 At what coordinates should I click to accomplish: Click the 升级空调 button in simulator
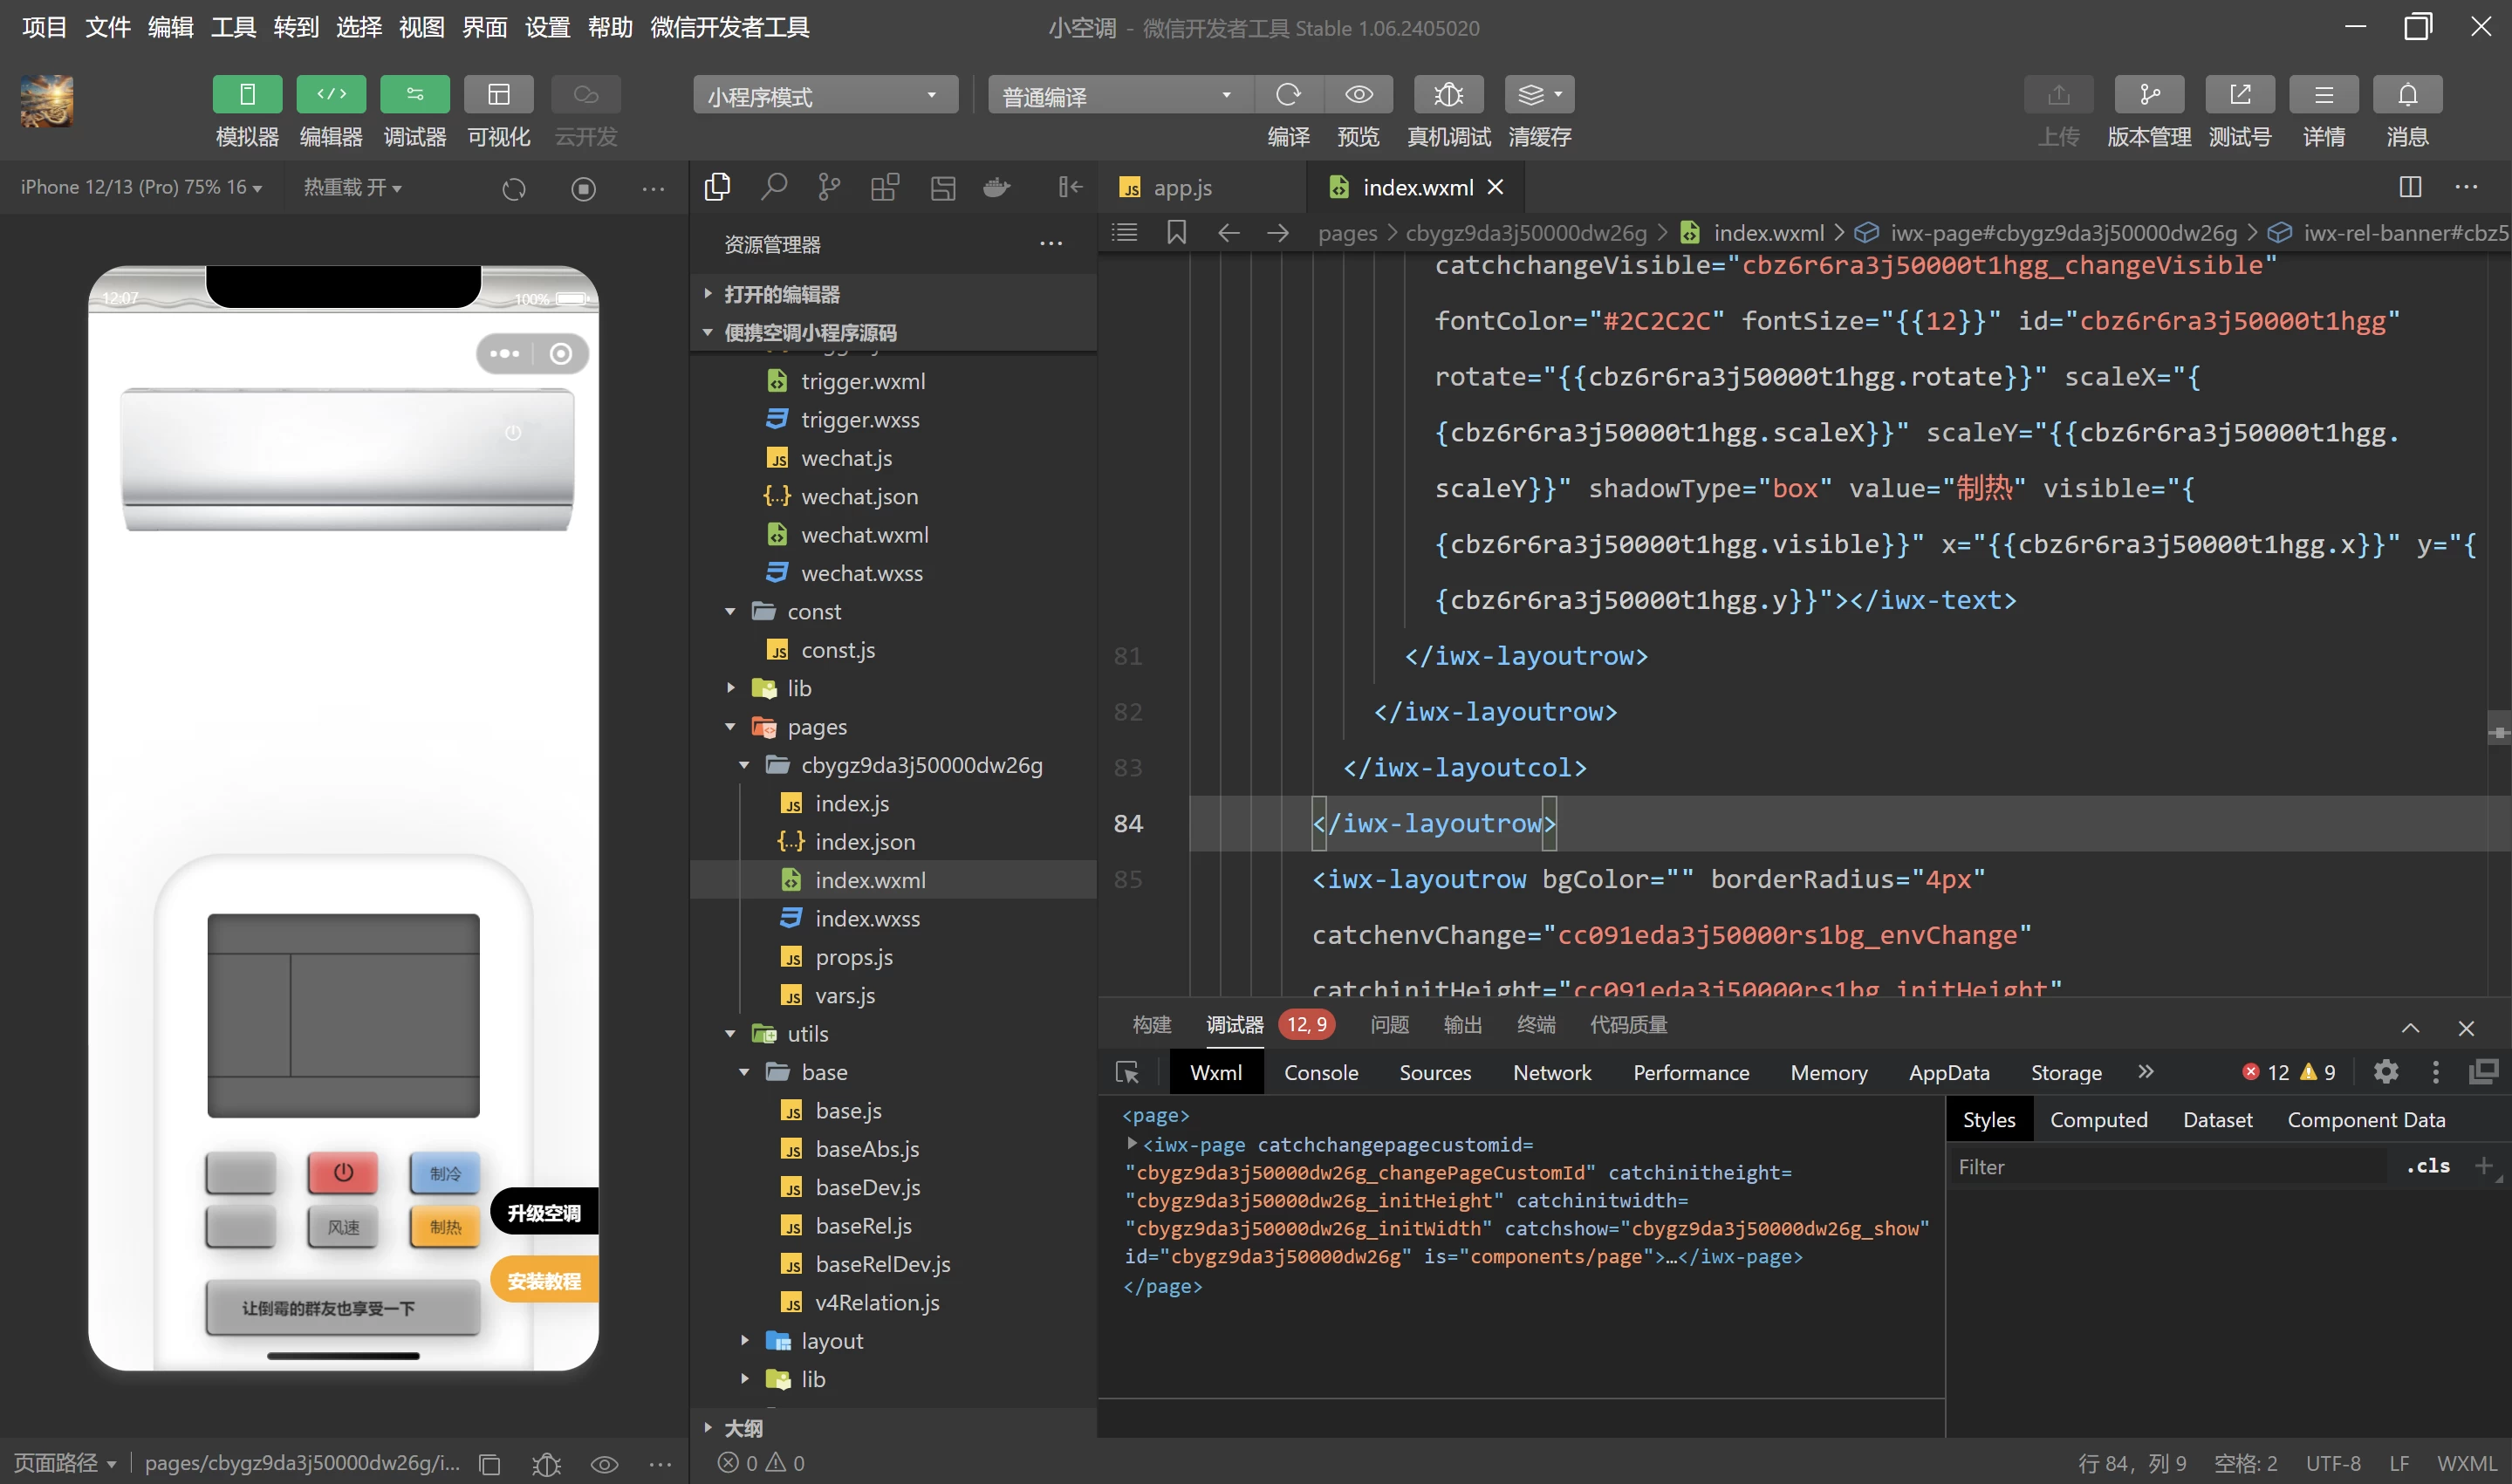click(544, 1213)
